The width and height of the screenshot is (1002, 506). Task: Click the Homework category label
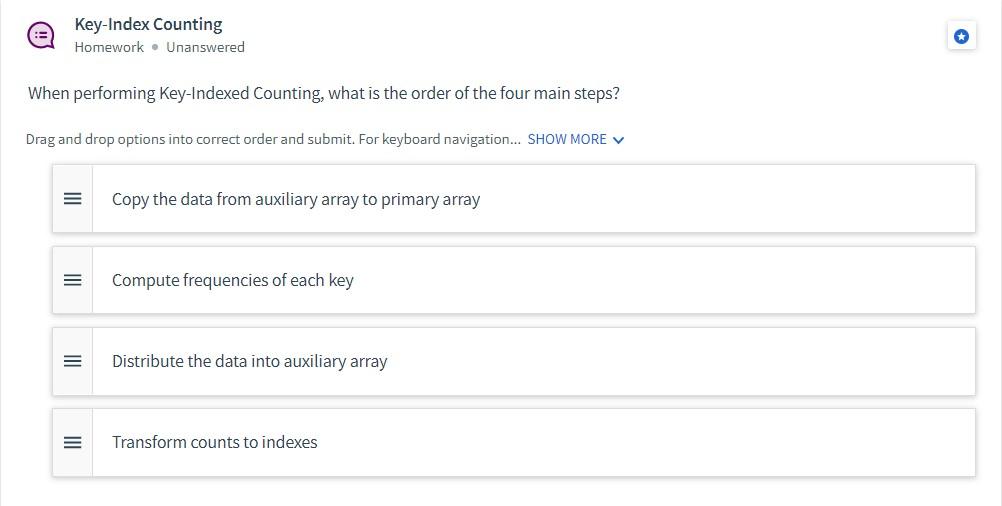(109, 47)
